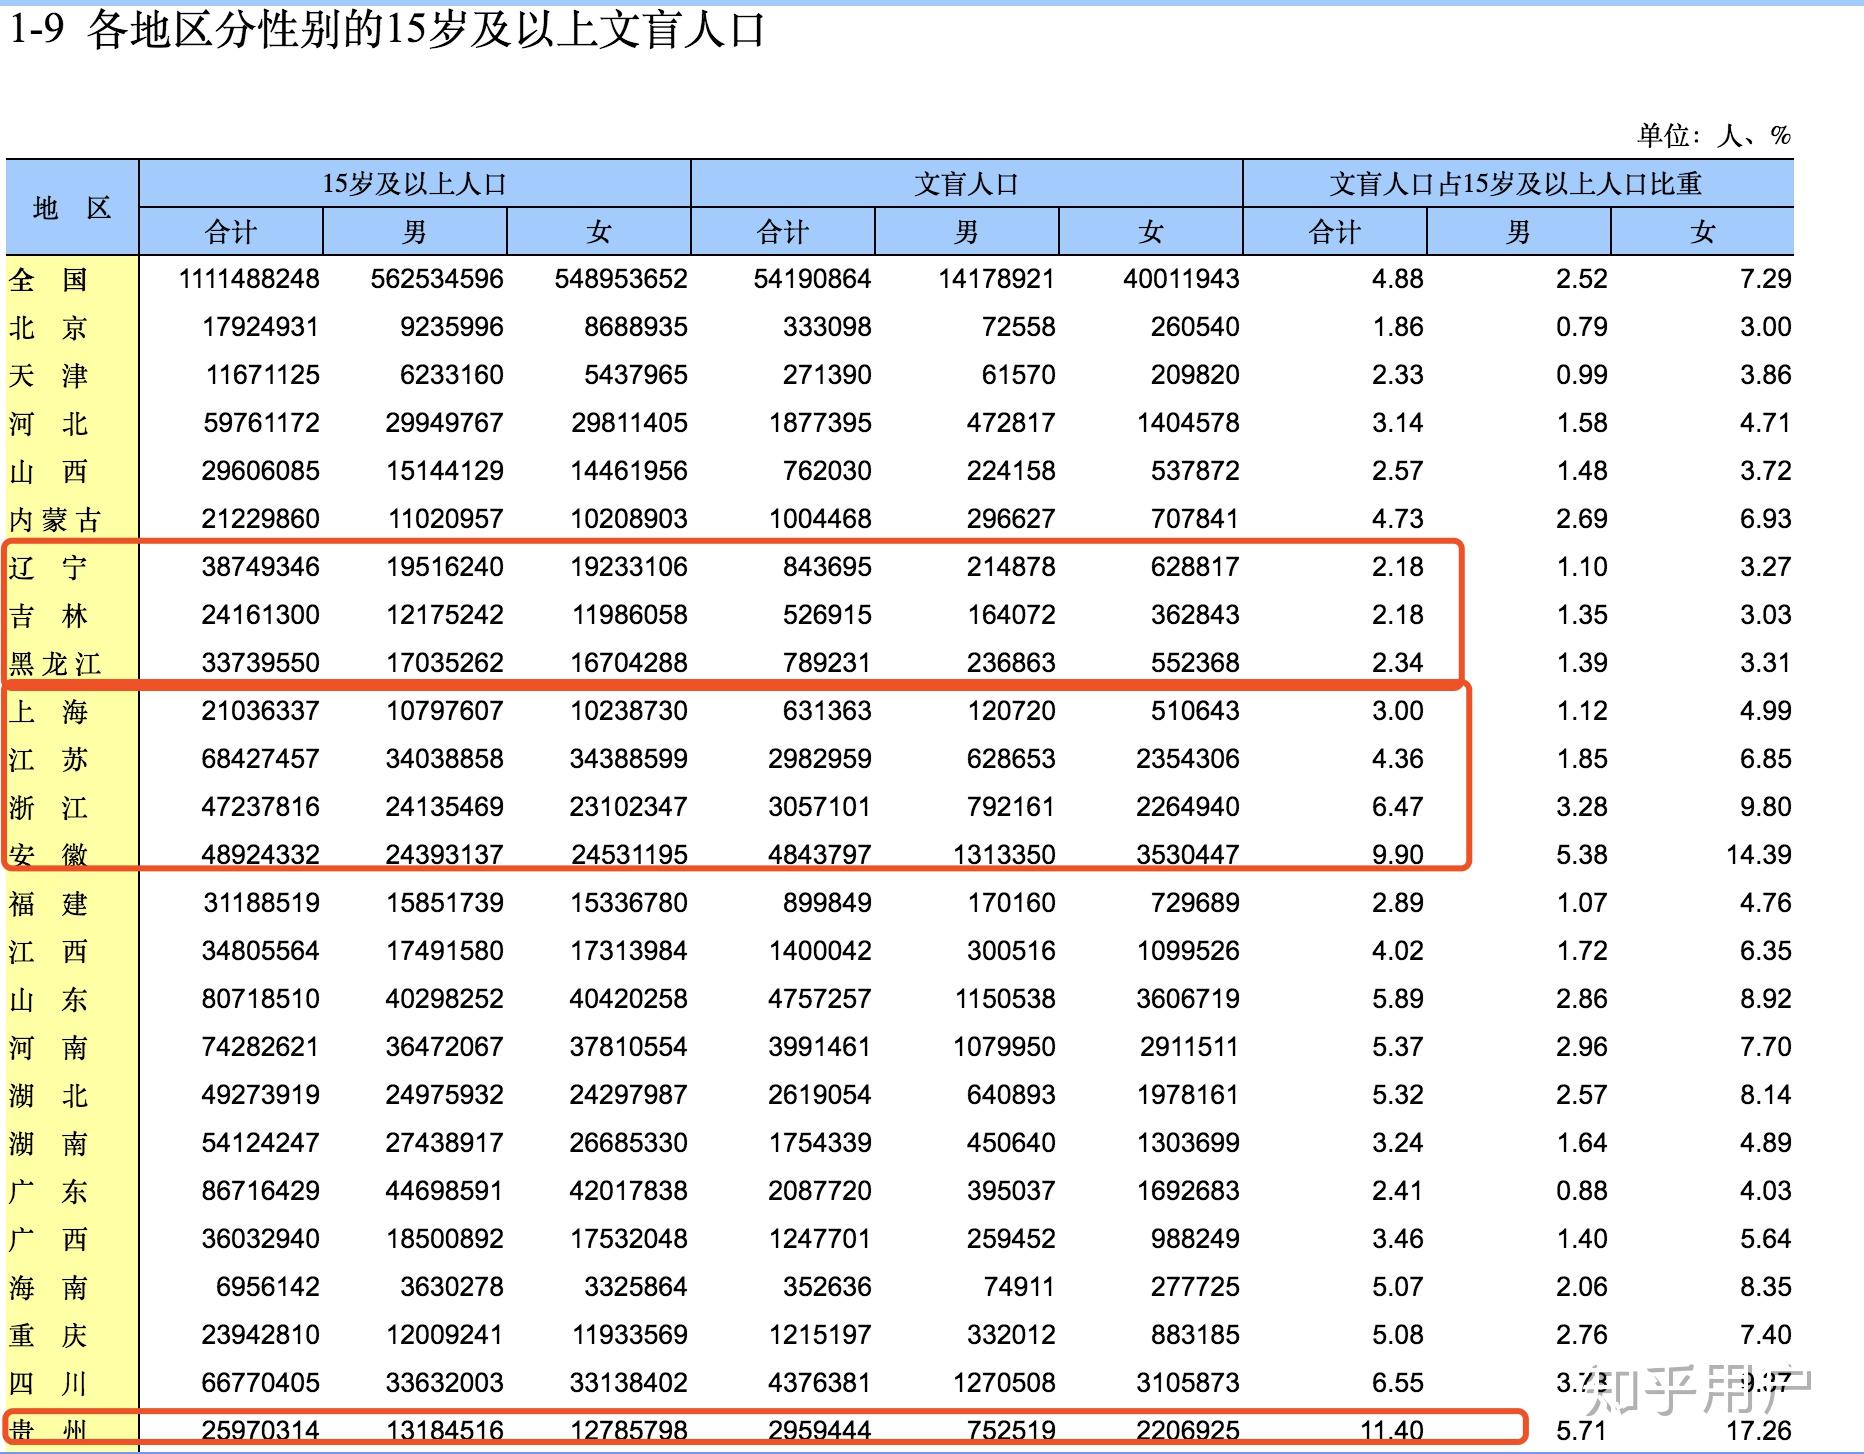The height and width of the screenshot is (1454, 1864).
Task: Click the '文盲人口' group header
Action: [x=967, y=184]
